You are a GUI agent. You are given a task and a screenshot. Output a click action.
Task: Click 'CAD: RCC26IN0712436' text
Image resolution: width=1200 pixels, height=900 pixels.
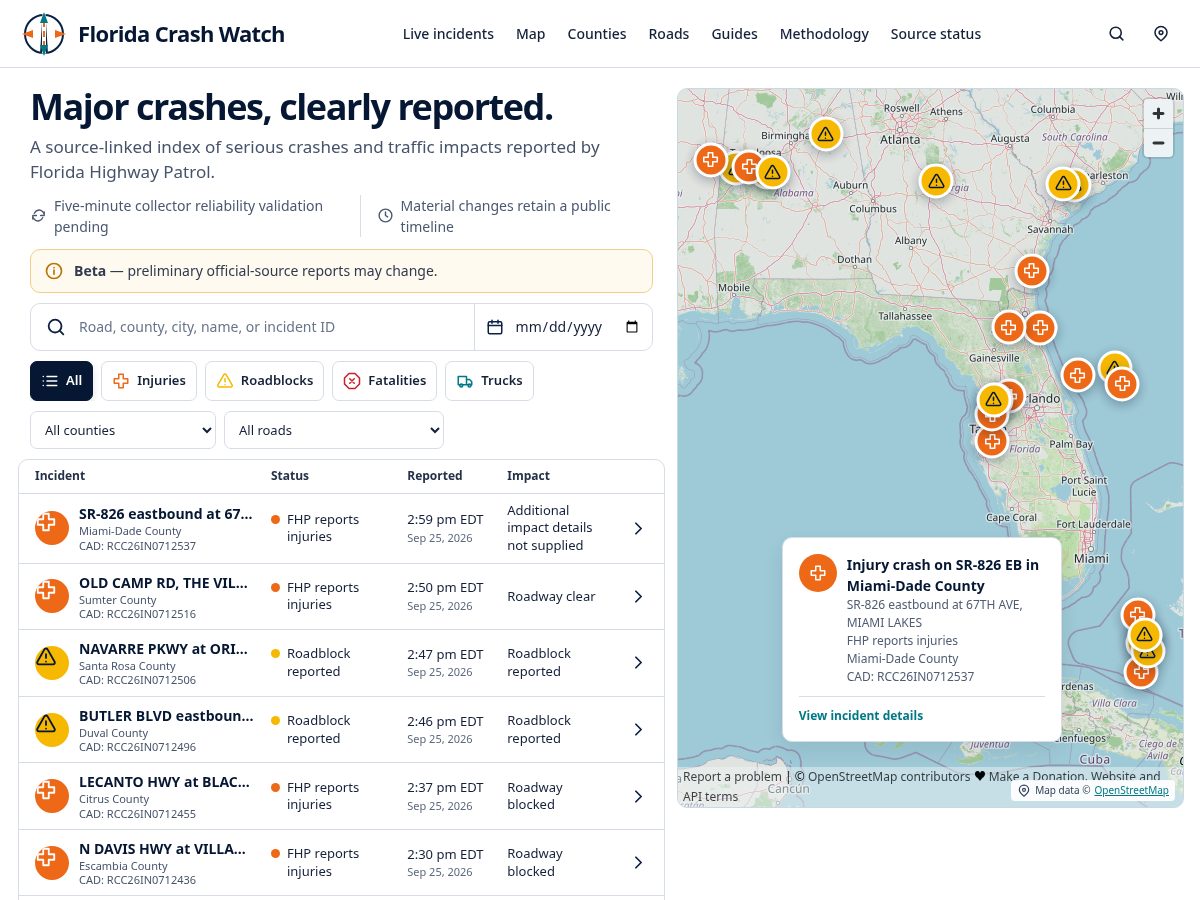click(137, 880)
